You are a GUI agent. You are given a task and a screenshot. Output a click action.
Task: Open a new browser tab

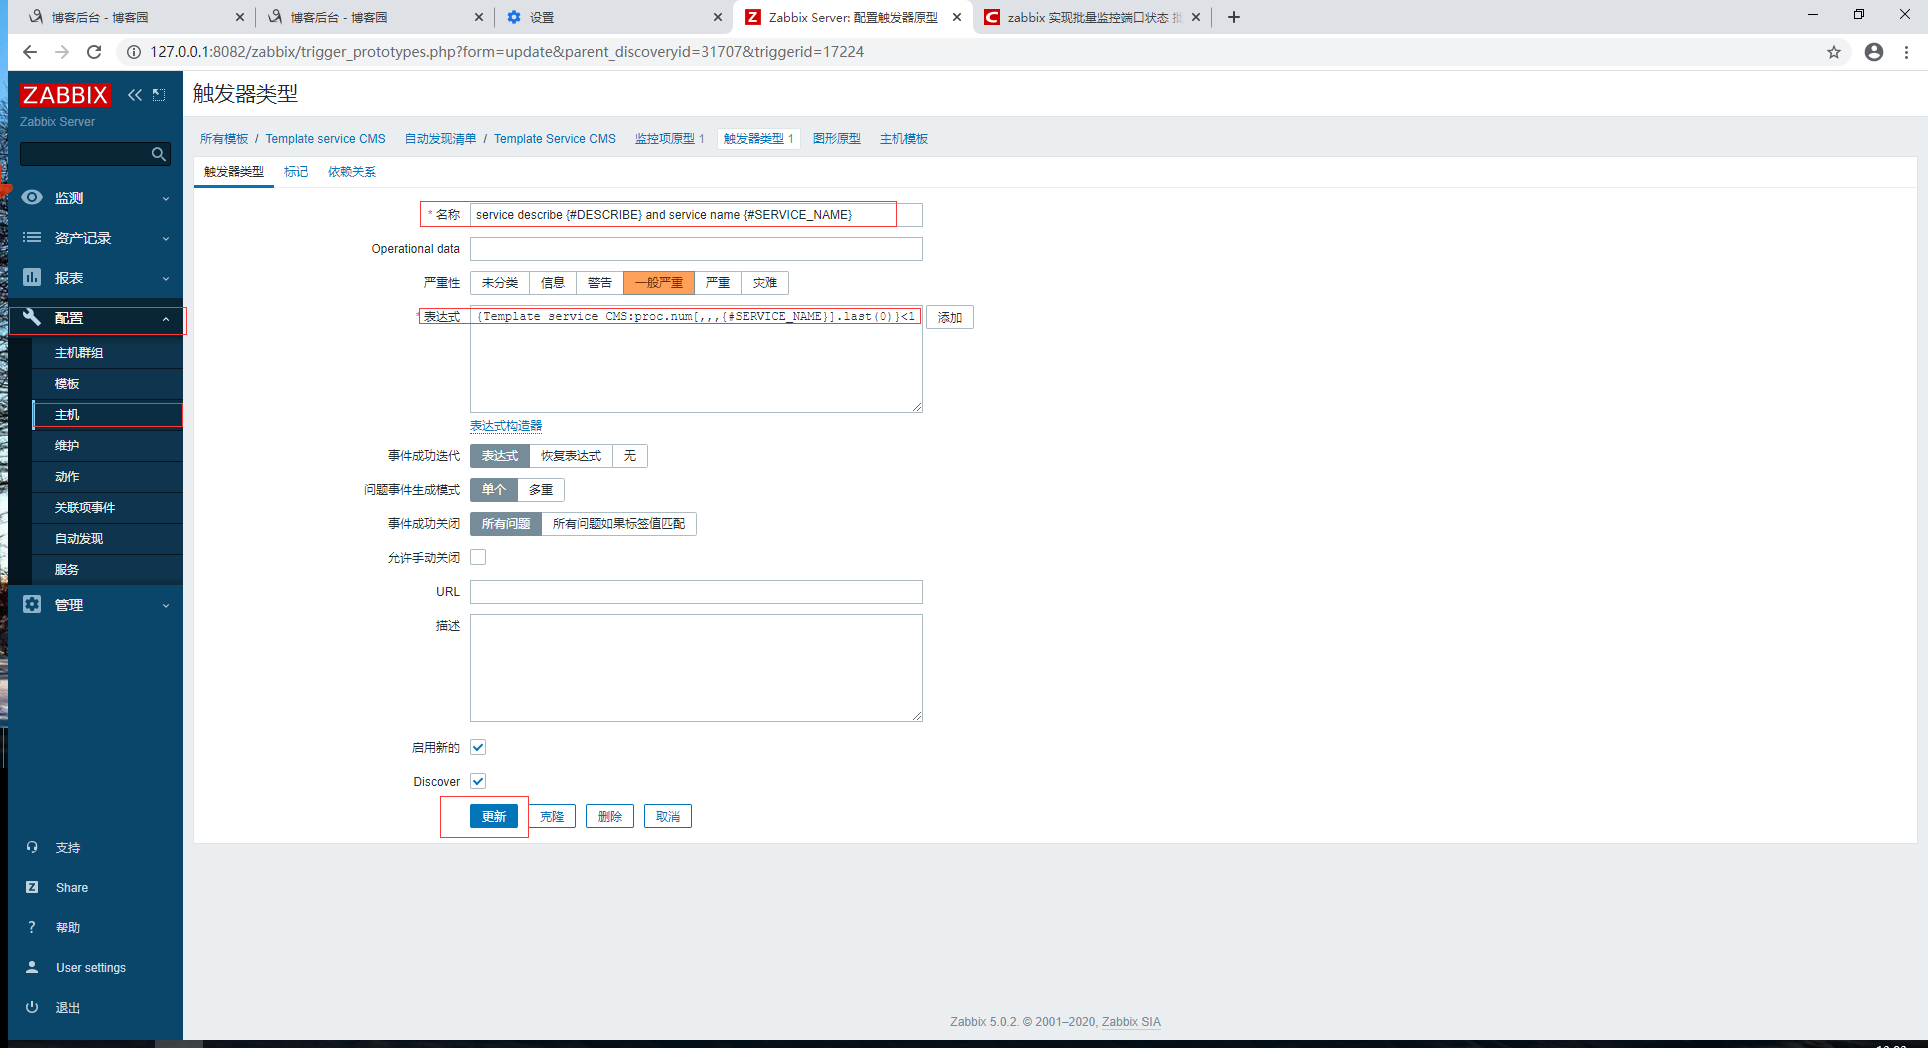coord(1234,17)
